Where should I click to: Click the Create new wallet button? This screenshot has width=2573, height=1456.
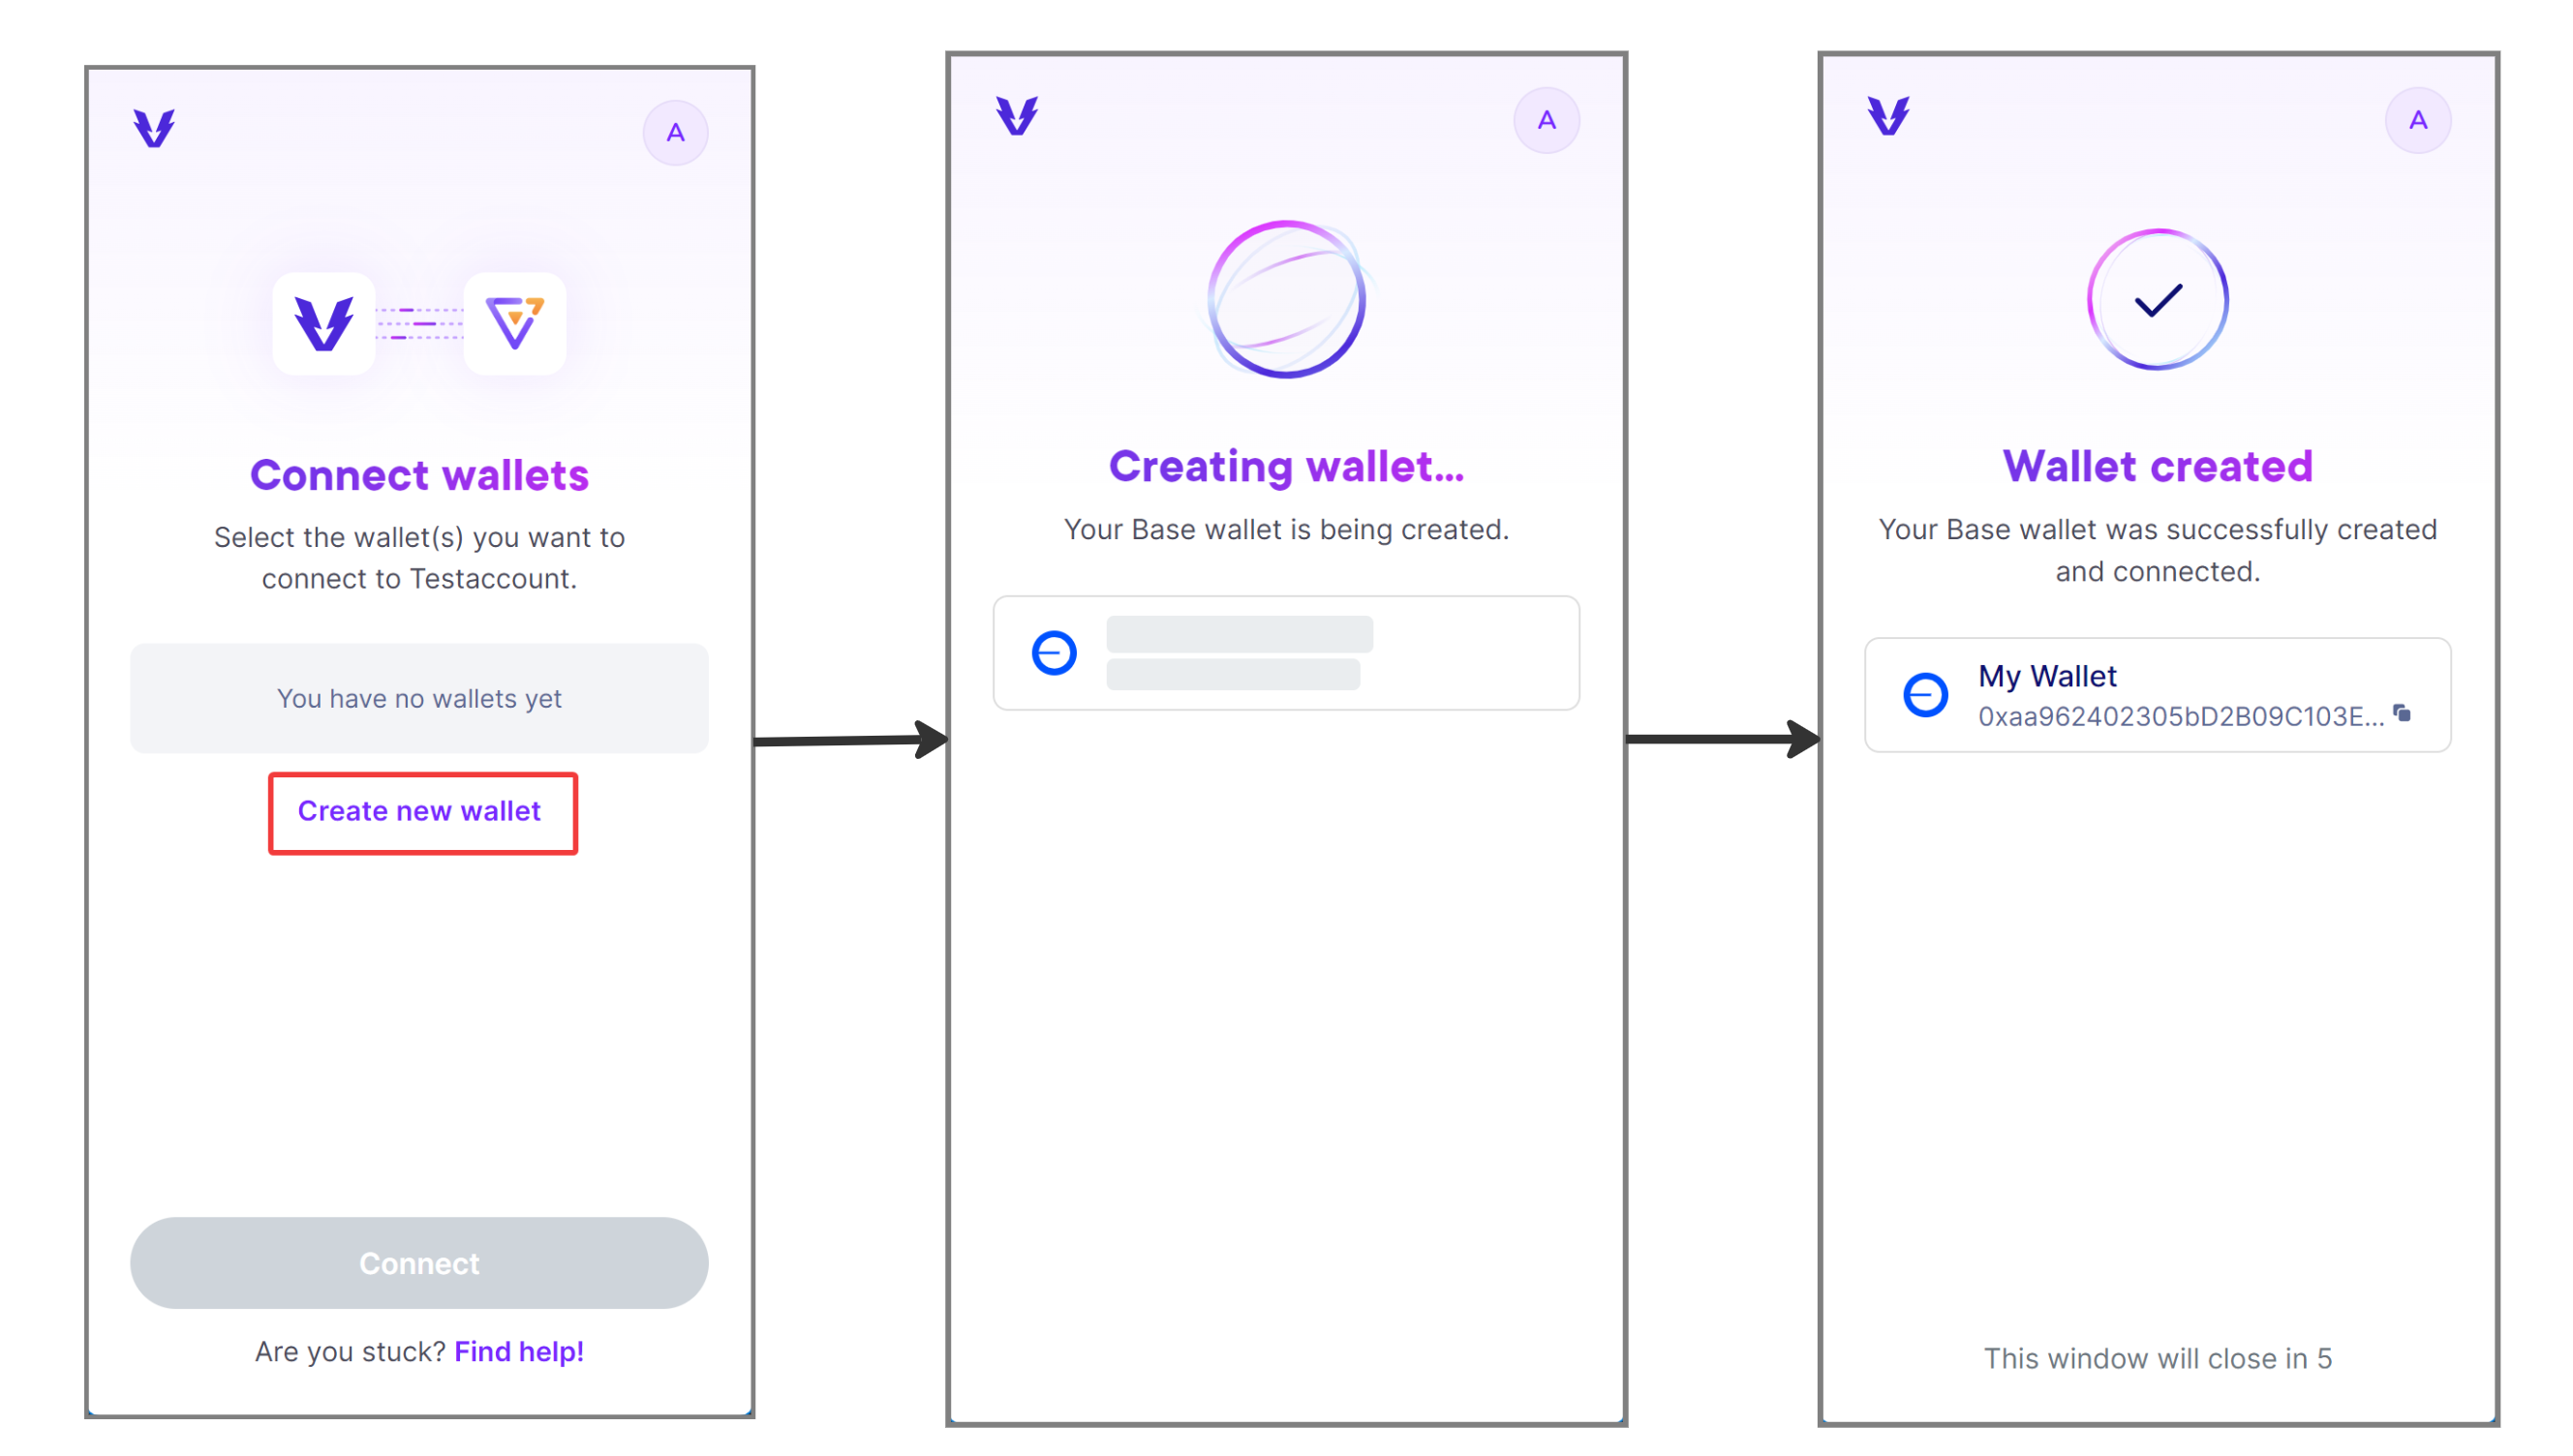coord(420,811)
